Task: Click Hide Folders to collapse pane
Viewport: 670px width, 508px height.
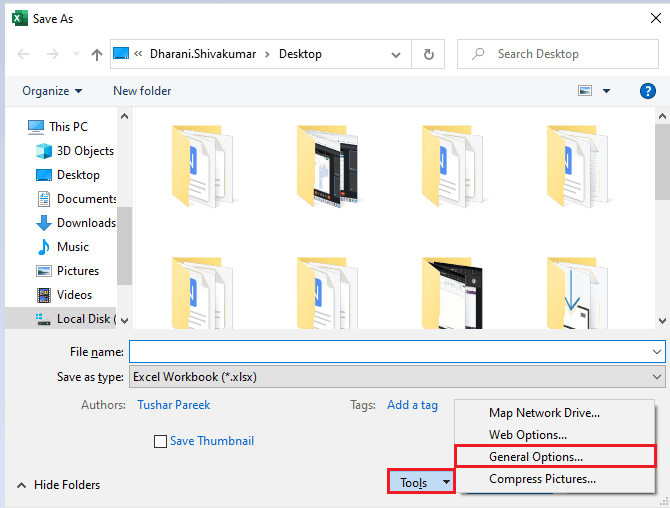Action: click(x=59, y=485)
